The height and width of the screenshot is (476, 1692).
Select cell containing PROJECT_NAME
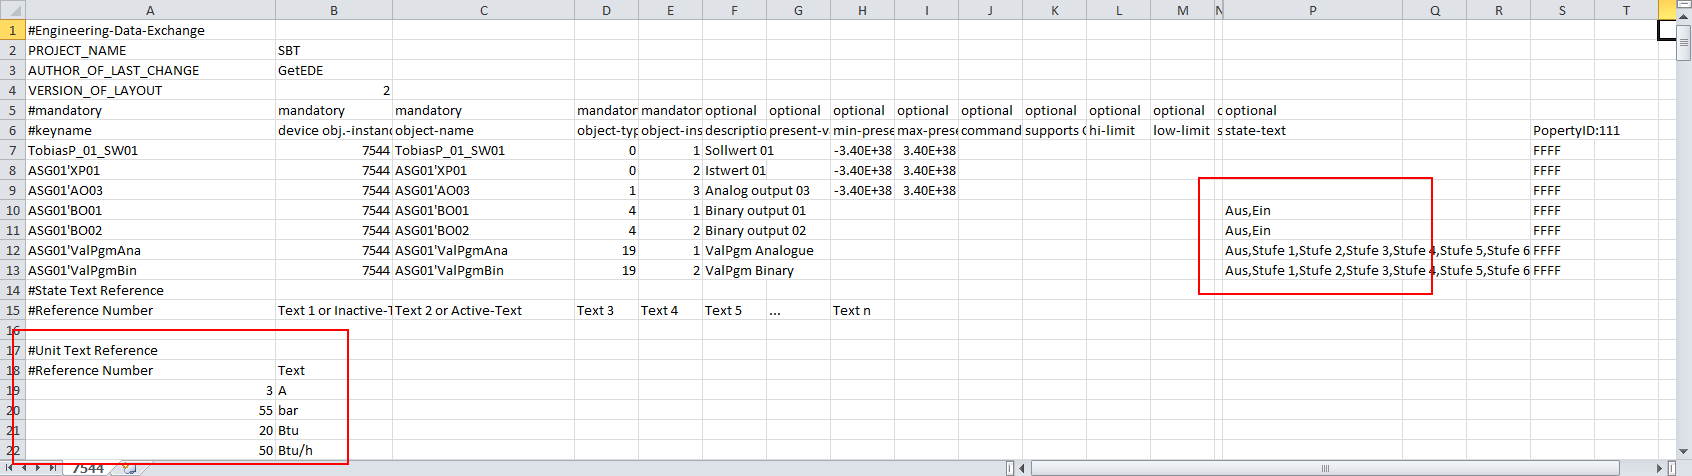point(78,50)
